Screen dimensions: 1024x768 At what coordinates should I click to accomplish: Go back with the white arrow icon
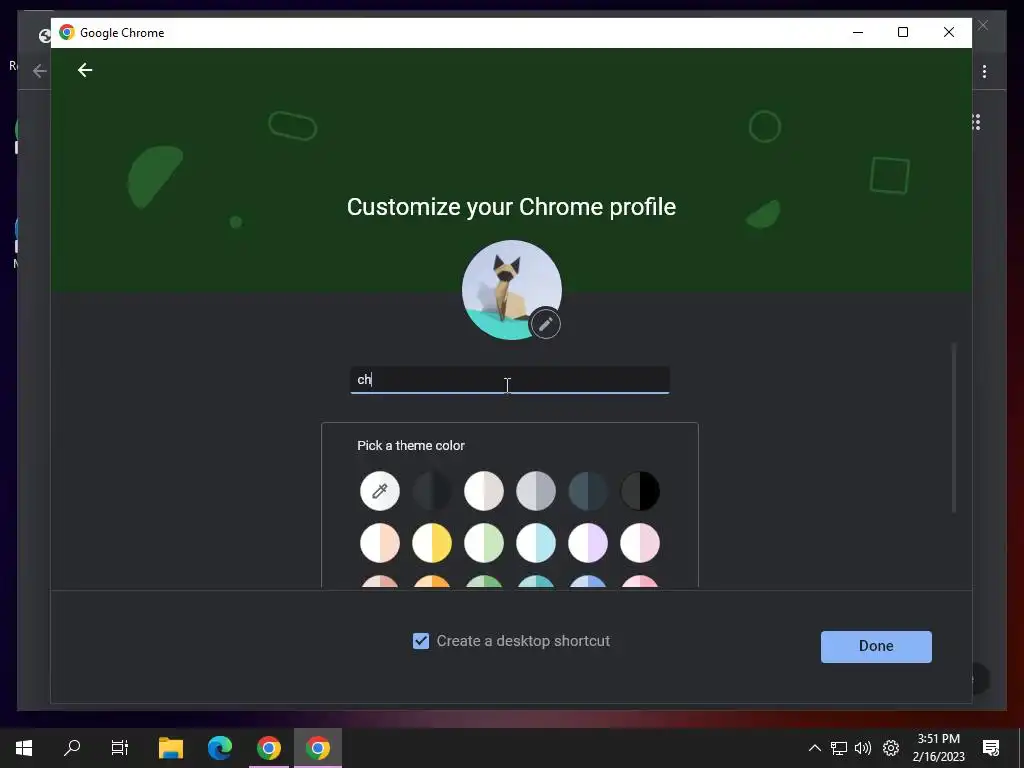click(85, 70)
